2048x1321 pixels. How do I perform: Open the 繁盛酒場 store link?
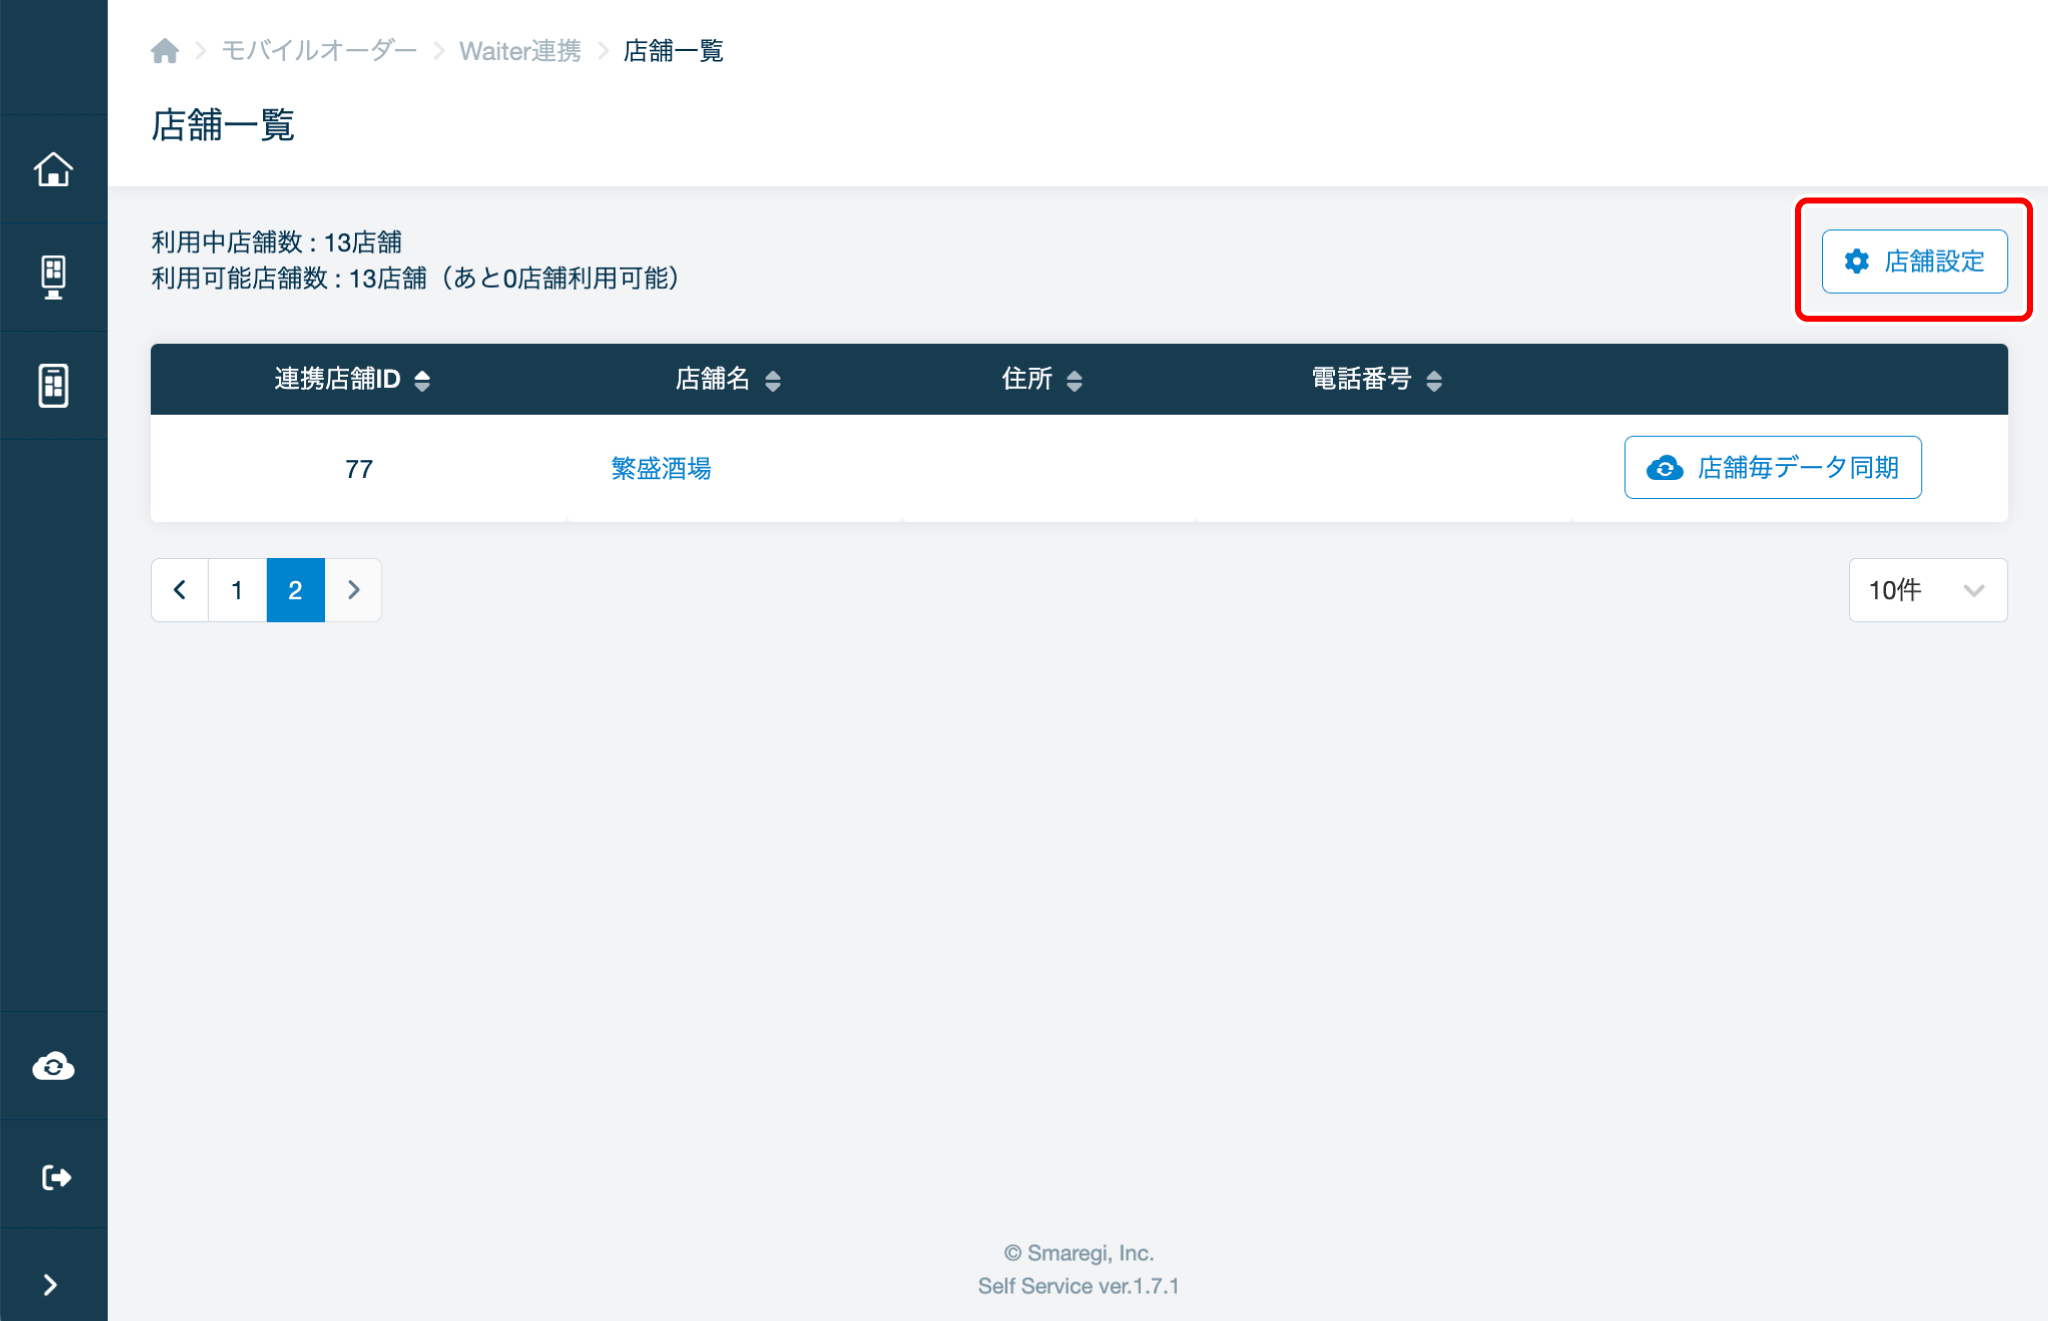[x=660, y=468]
